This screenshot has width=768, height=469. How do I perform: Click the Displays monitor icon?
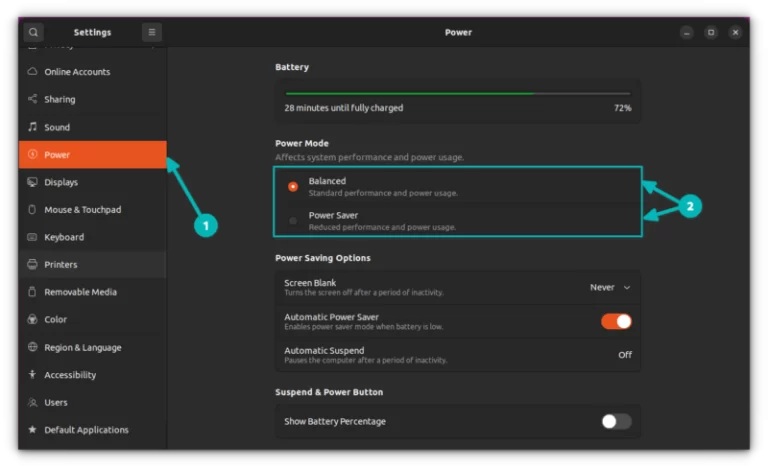32,182
